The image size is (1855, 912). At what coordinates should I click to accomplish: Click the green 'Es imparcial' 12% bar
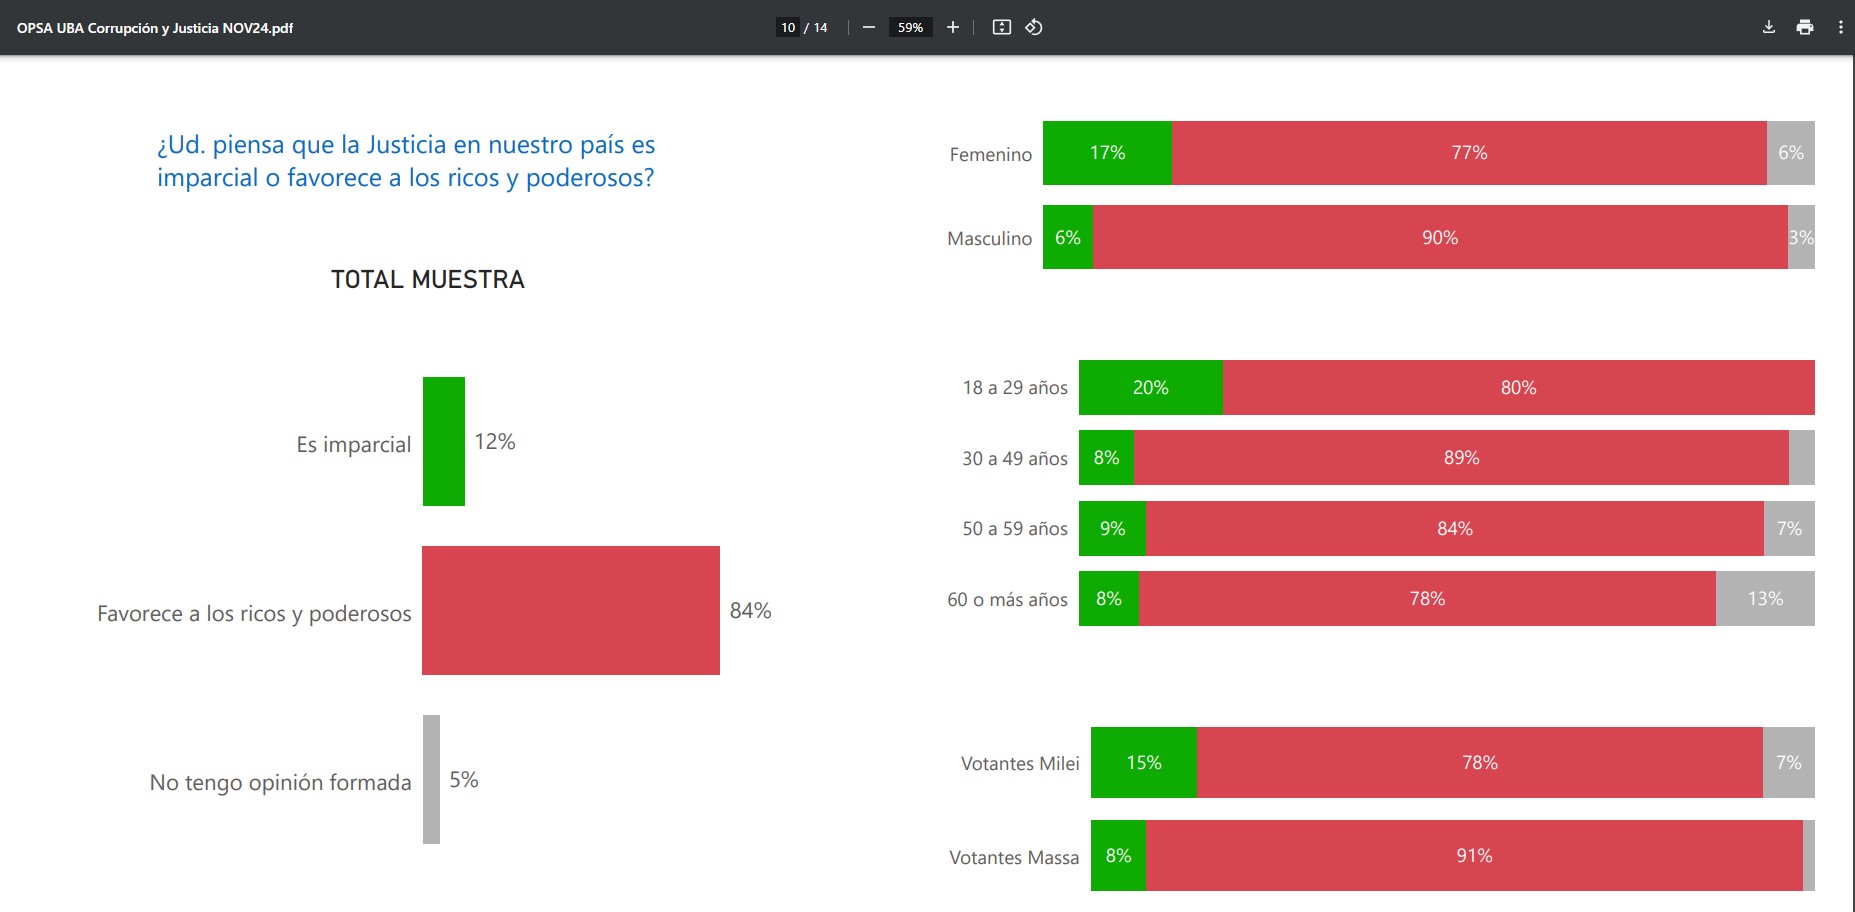coord(444,441)
